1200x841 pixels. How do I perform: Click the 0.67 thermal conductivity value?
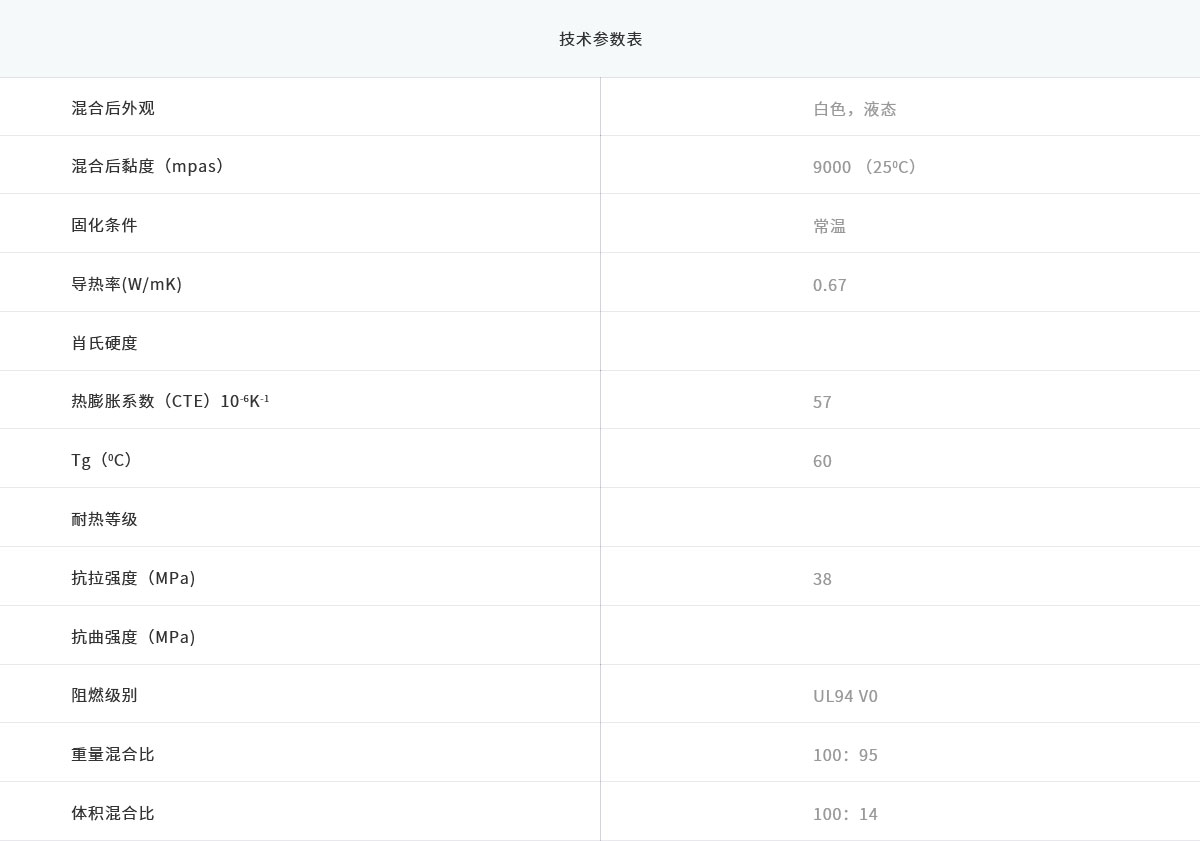pos(829,285)
